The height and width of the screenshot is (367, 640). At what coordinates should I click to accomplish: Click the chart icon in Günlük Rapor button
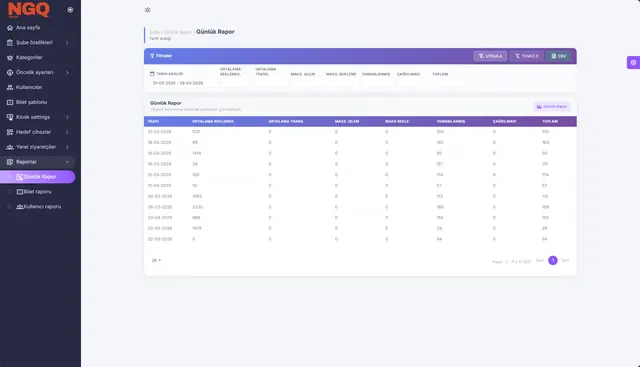pos(539,107)
